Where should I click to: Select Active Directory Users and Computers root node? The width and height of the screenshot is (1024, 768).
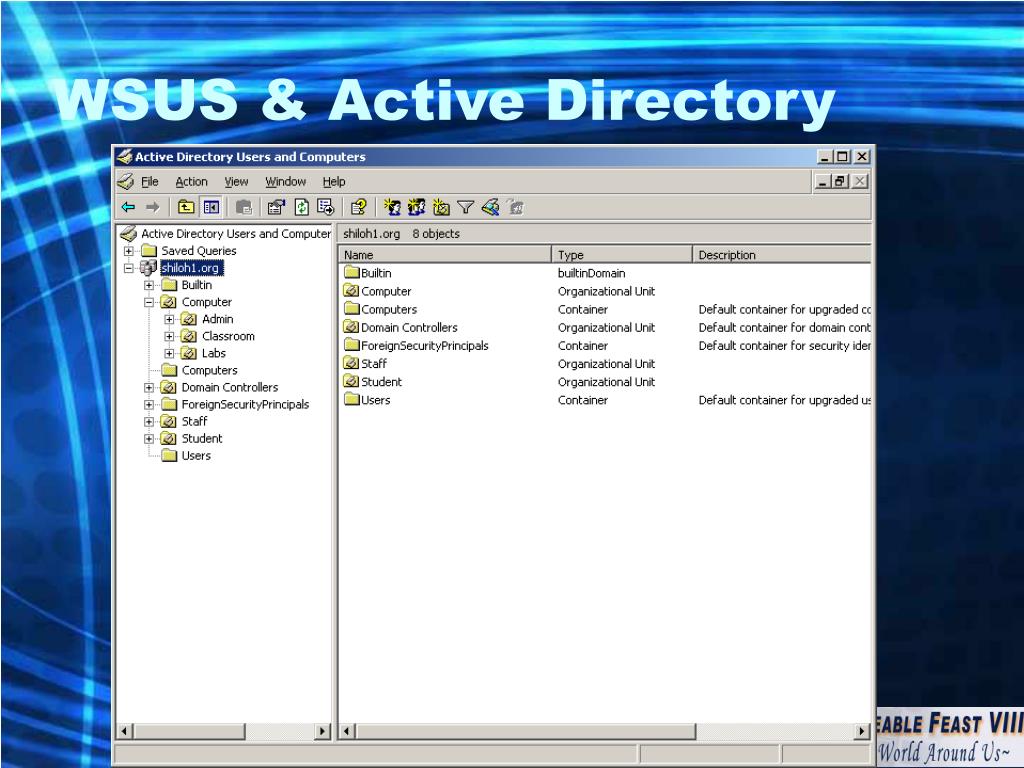(x=236, y=234)
